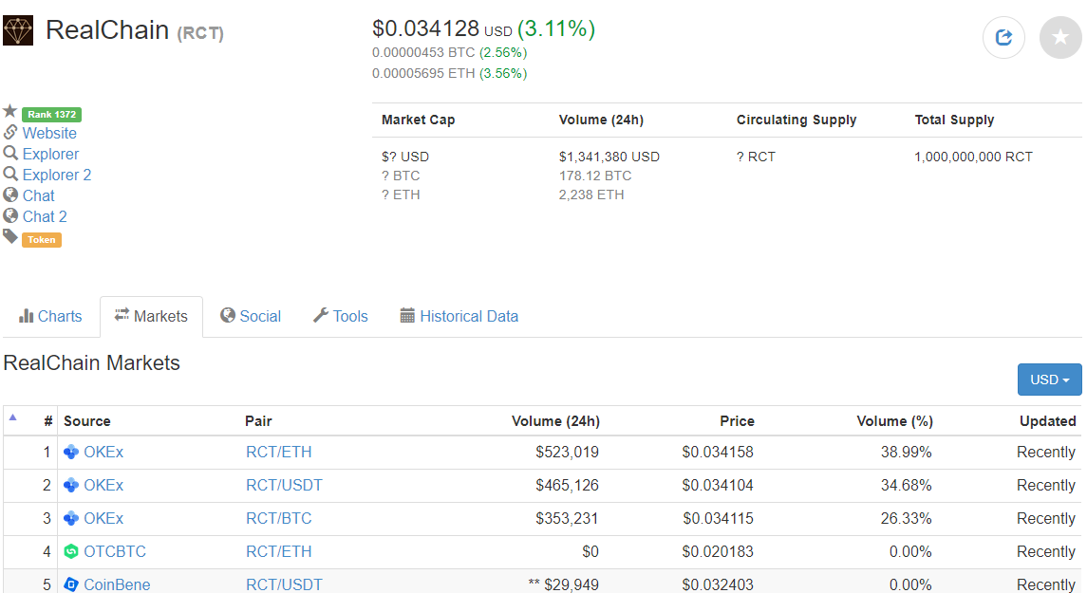Click the $1,341,380 USD volume value
The height and width of the screenshot is (593, 1087).
point(609,157)
